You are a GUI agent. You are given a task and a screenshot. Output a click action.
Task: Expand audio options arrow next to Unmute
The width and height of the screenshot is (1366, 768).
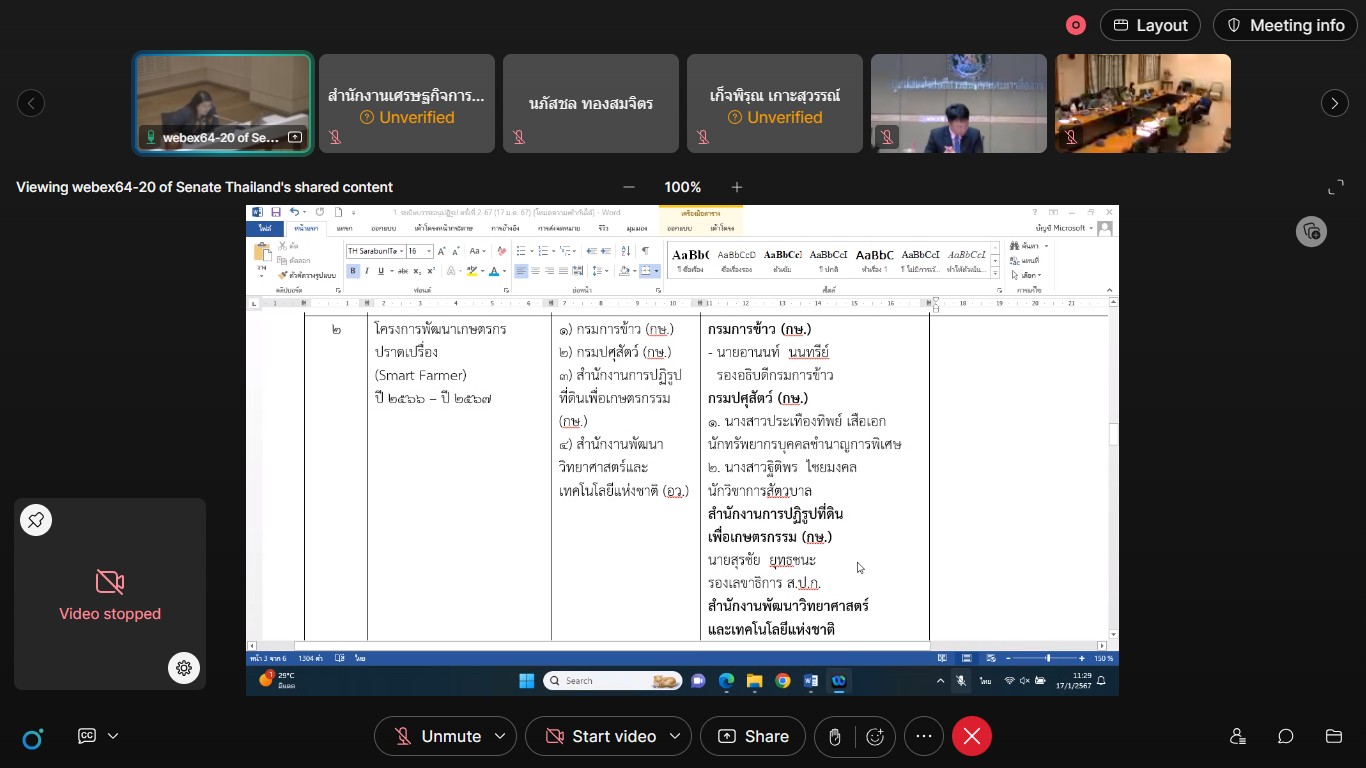(500, 736)
